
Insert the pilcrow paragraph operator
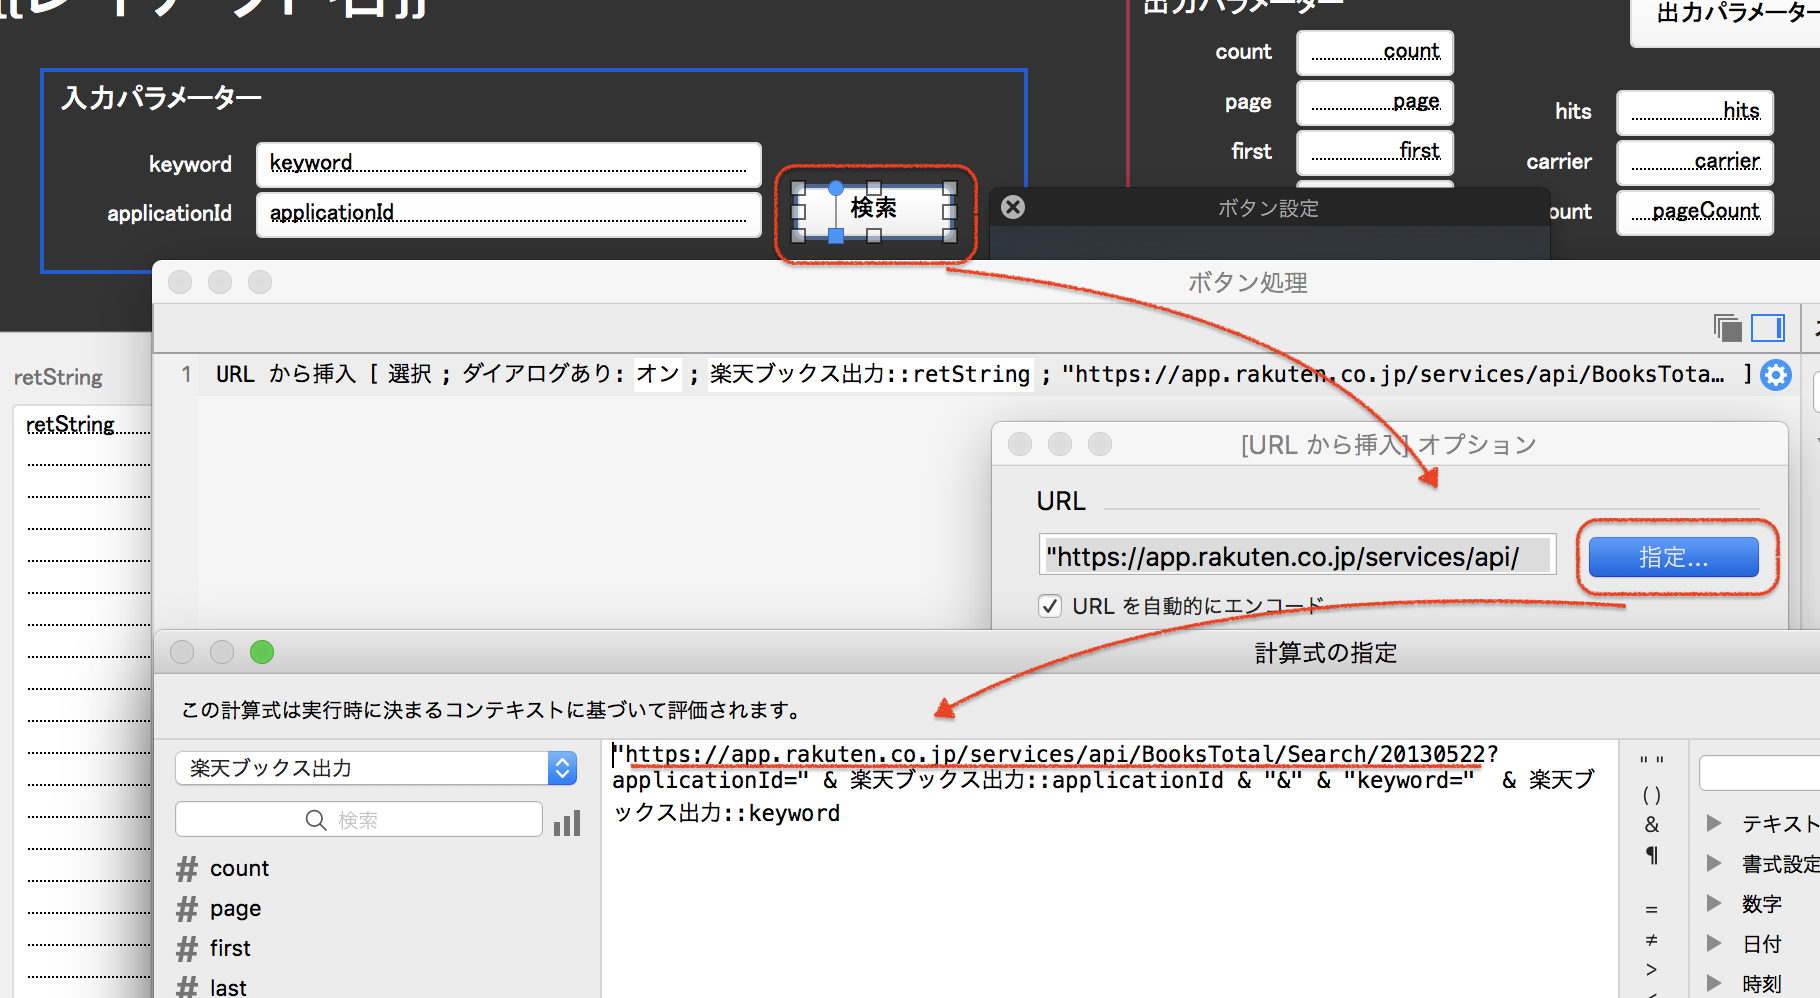[x=1652, y=856]
